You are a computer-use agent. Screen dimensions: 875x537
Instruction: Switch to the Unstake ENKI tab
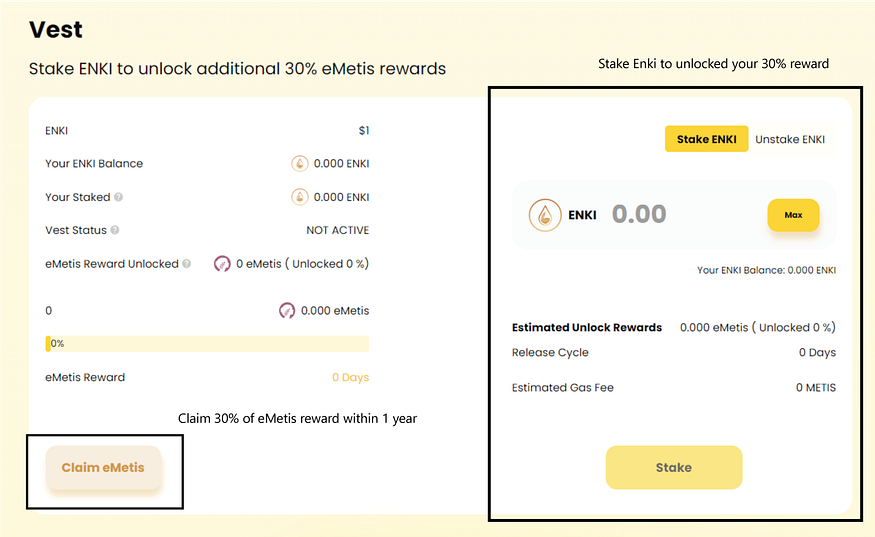tap(790, 139)
